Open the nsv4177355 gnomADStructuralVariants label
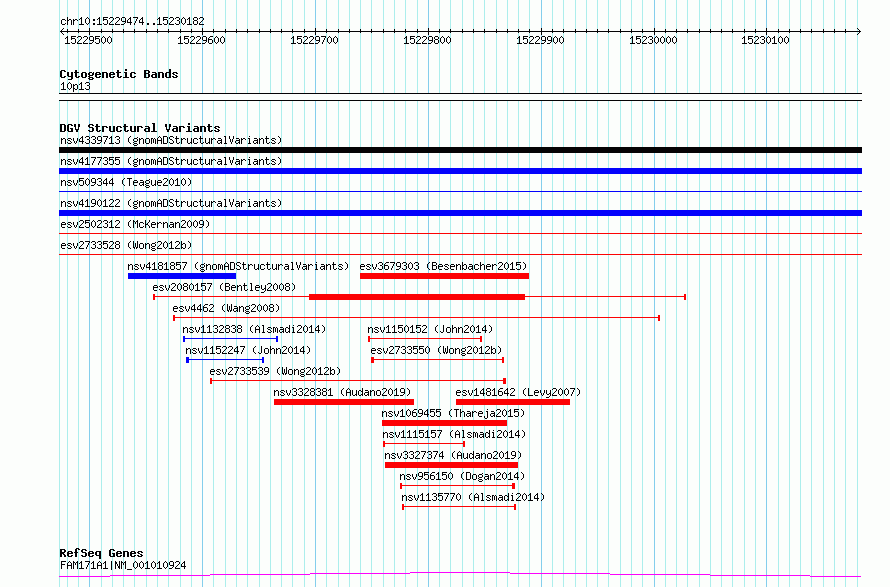Viewport: 890px width, 587px height. [171, 161]
